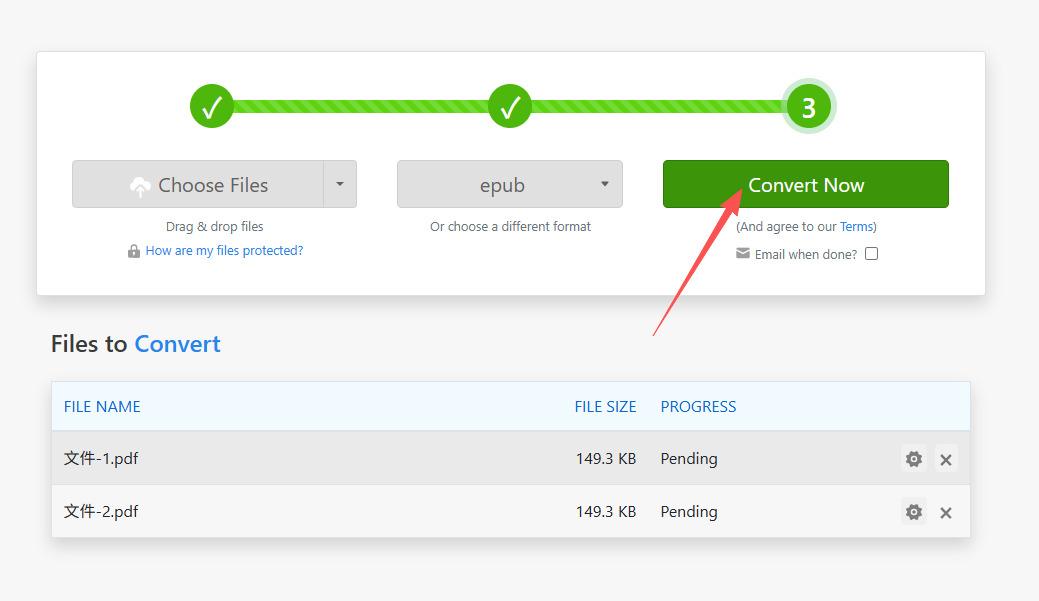The width and height of the screenshot is (1039, 601).
Task: Select the 文件-1.pdf file name
Action: [101, 458]
